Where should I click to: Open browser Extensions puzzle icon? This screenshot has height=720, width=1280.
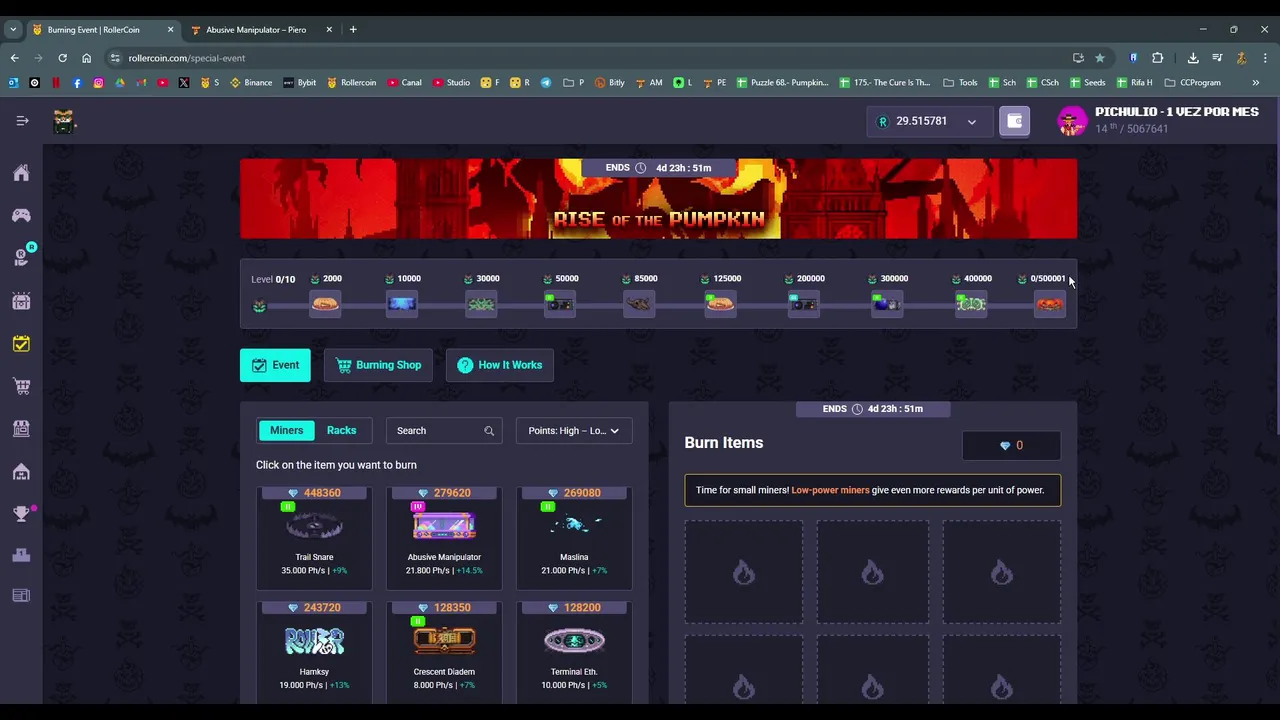tap(1158, 58)
